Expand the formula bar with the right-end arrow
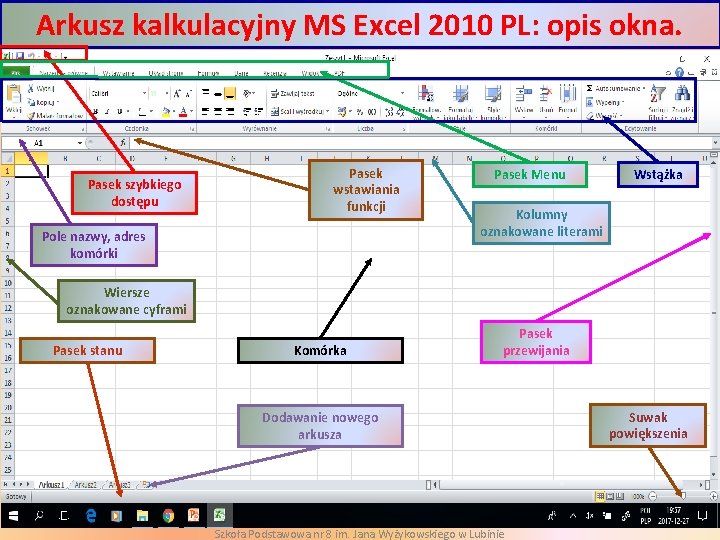Image resolution: width=720 pixels, height=540 pixels. coord(715,143)
